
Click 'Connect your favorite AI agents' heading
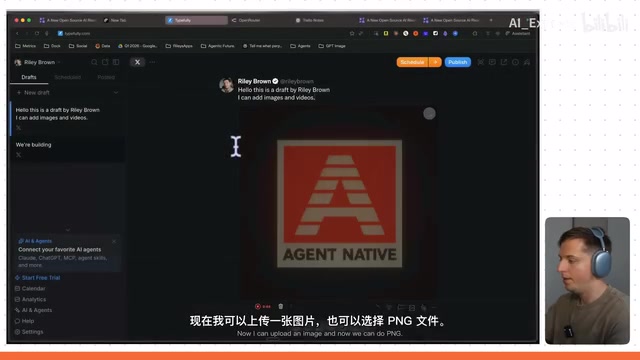pos(60,249)
